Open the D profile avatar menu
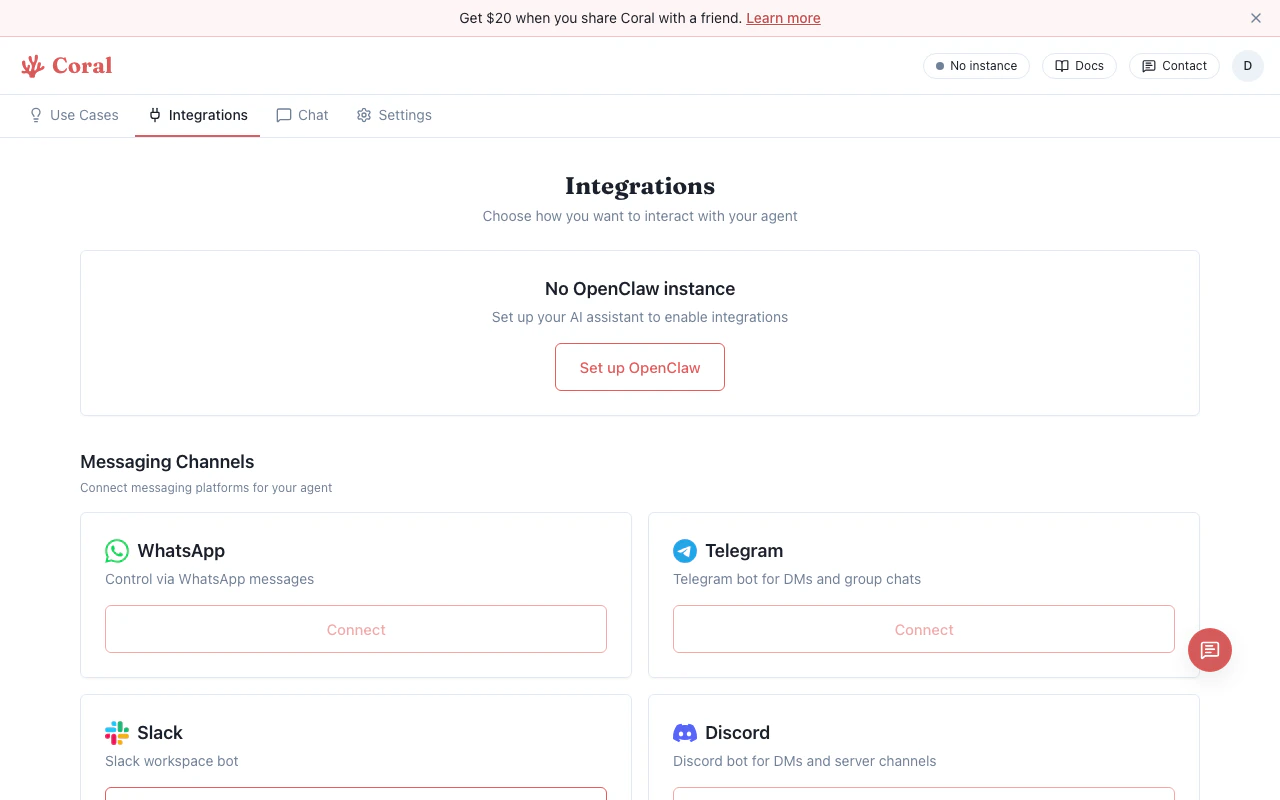Viewport: 1280px width, 800px height. pos(1247,65)
